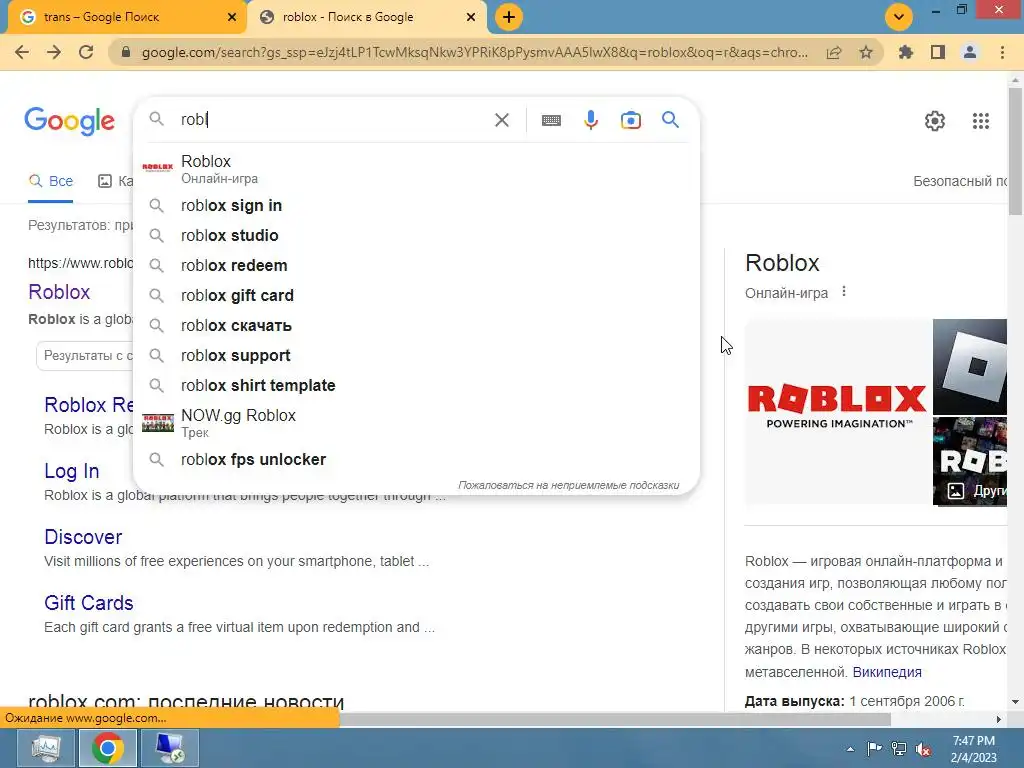Image resolution: width=1024 pixels, height=768 pixels.
Task: Open the Action Center flag tray icon
Action: 874,748
